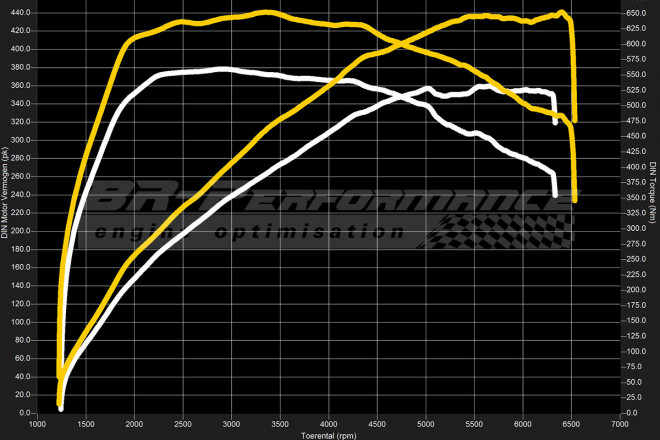The image size is (660, 440).
Task: Click the yellow torque curve peak near 3400 rpm
Action: pos(268,13)
